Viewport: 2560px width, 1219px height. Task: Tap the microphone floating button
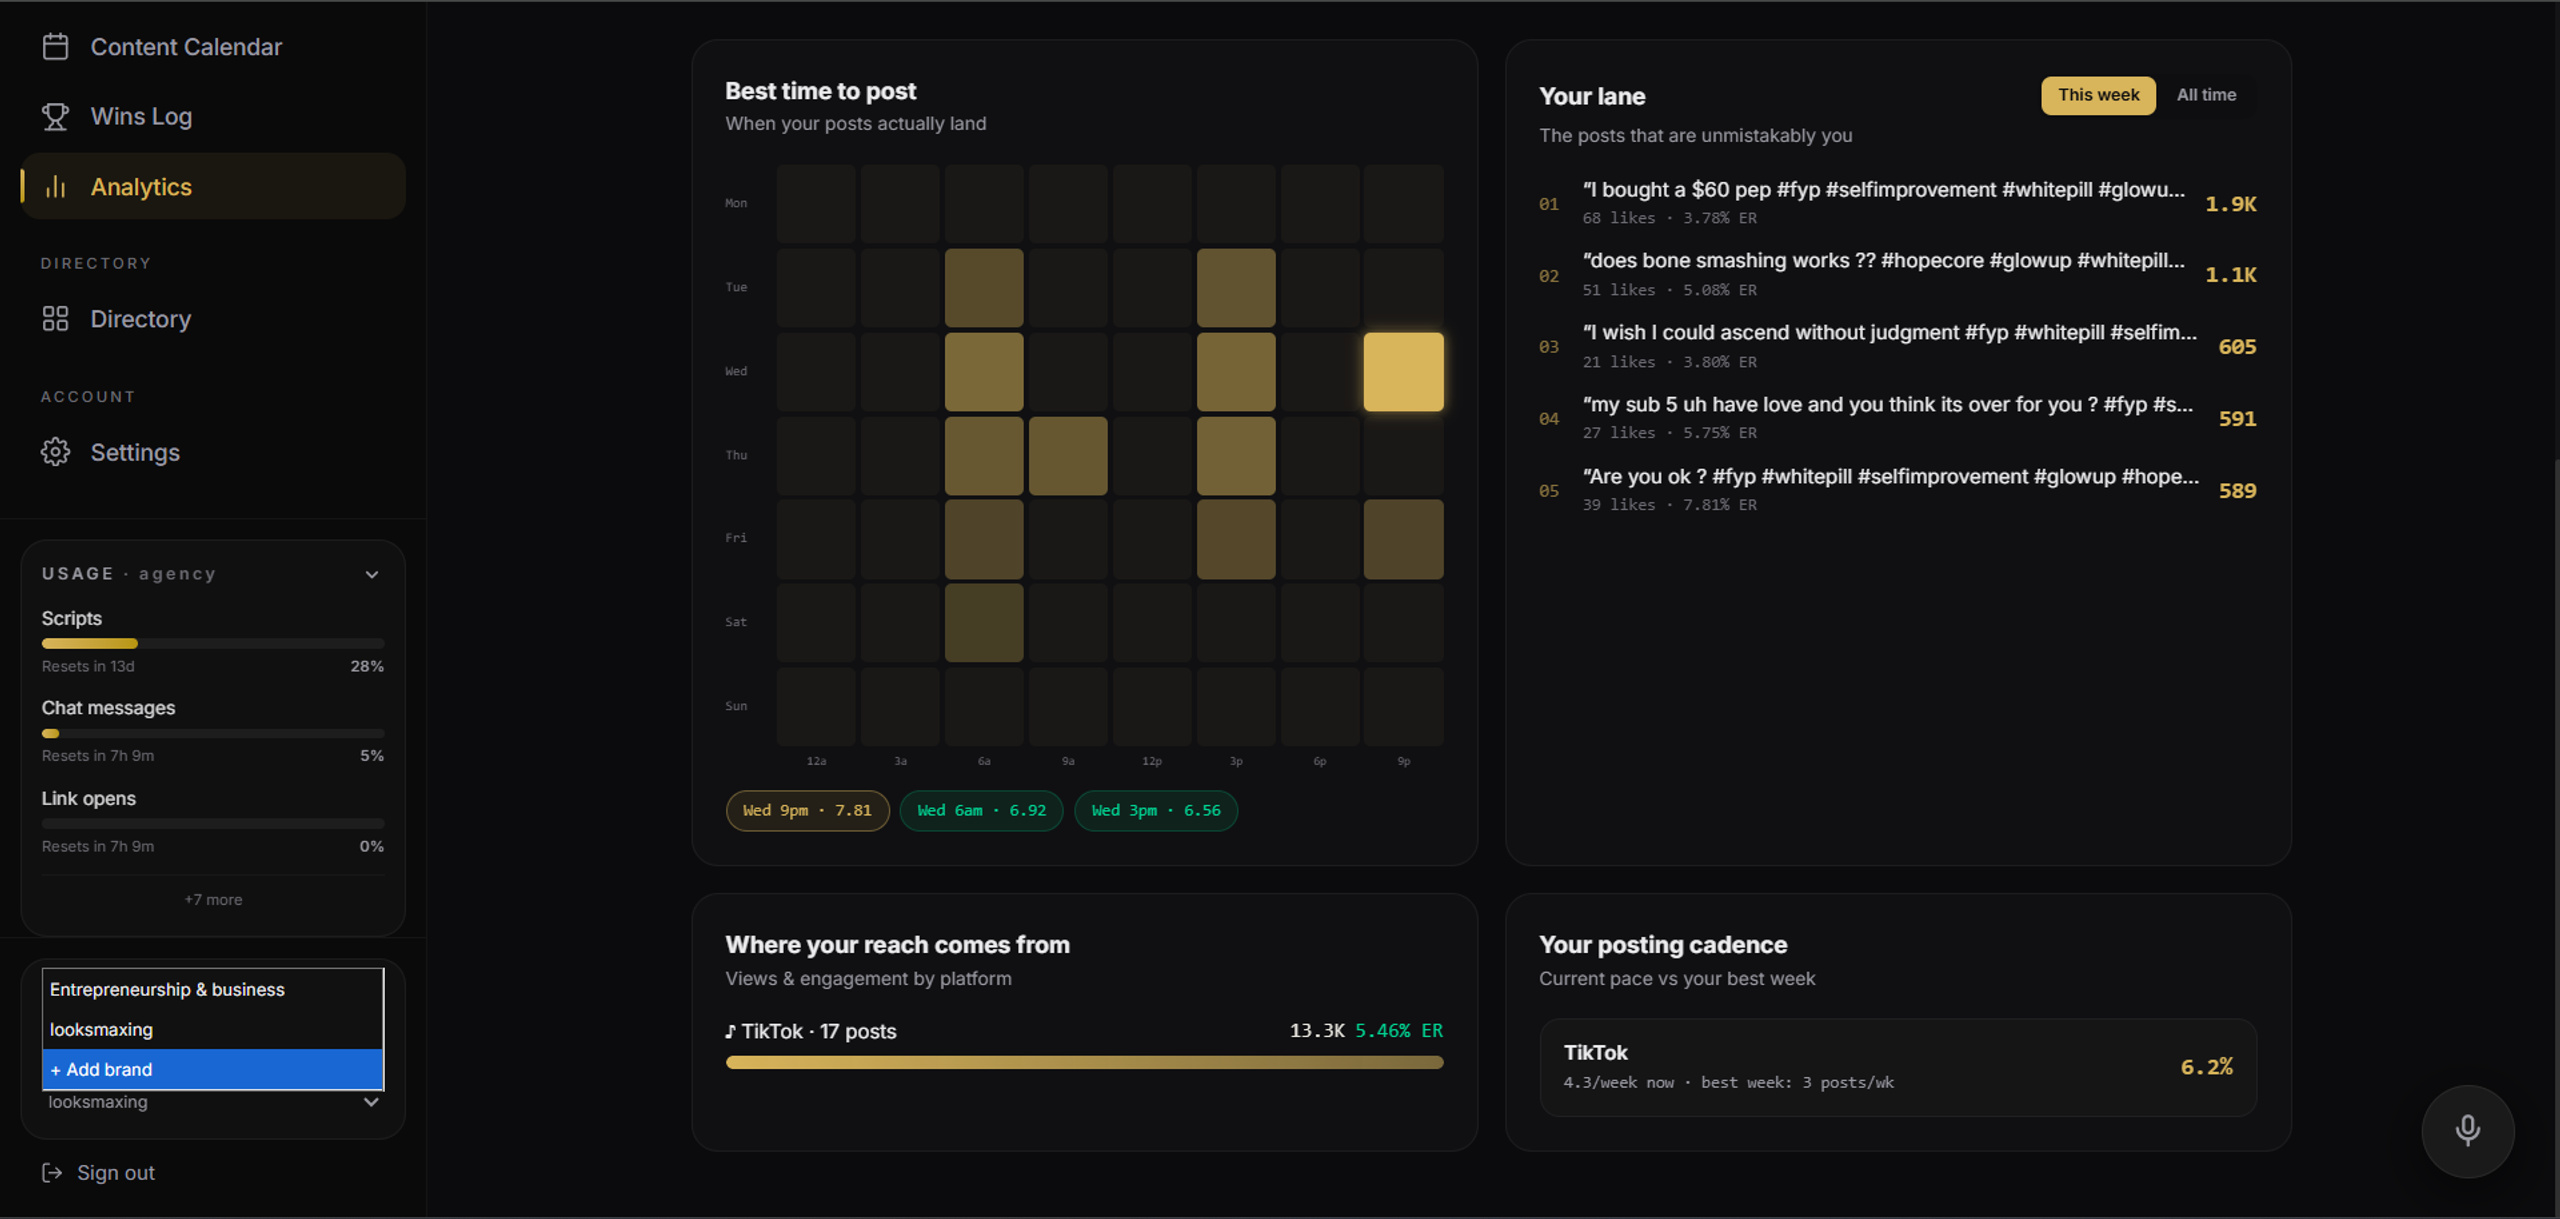pos(2467,1131)
